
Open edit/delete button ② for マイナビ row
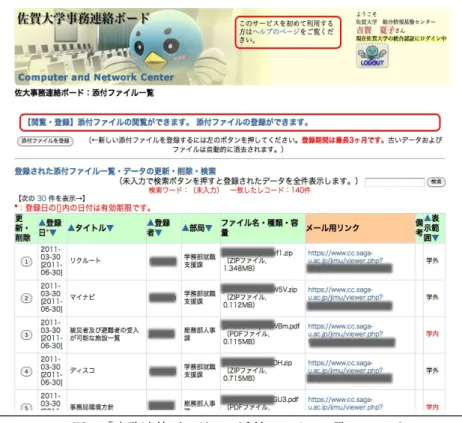coord(26,298)
